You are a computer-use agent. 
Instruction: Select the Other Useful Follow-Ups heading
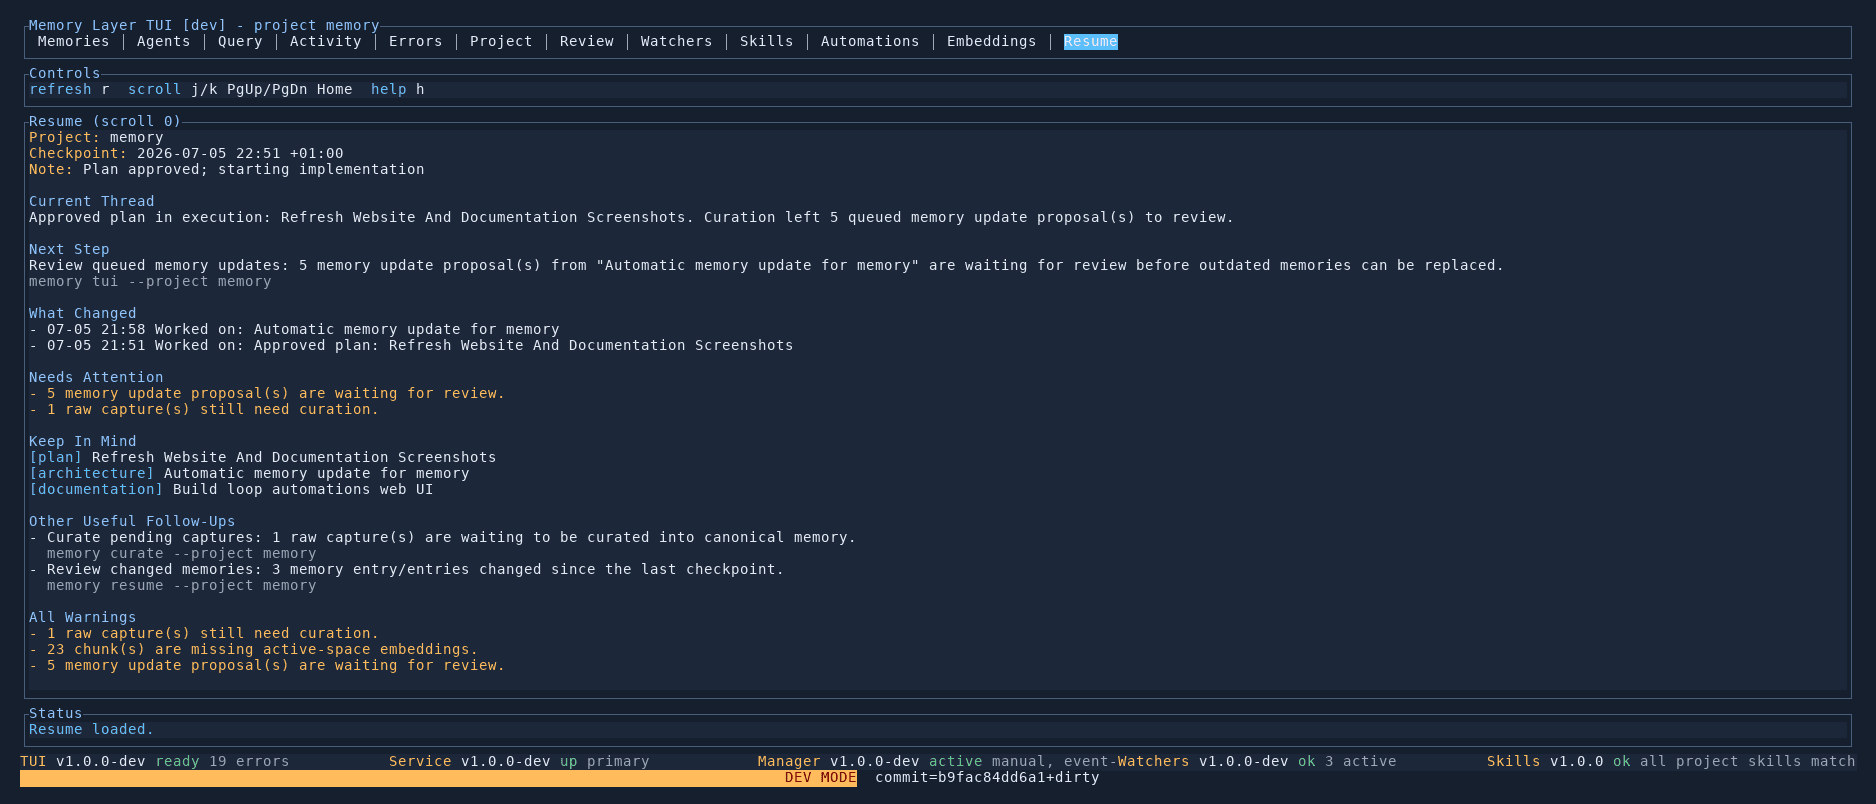click(132, 521)
